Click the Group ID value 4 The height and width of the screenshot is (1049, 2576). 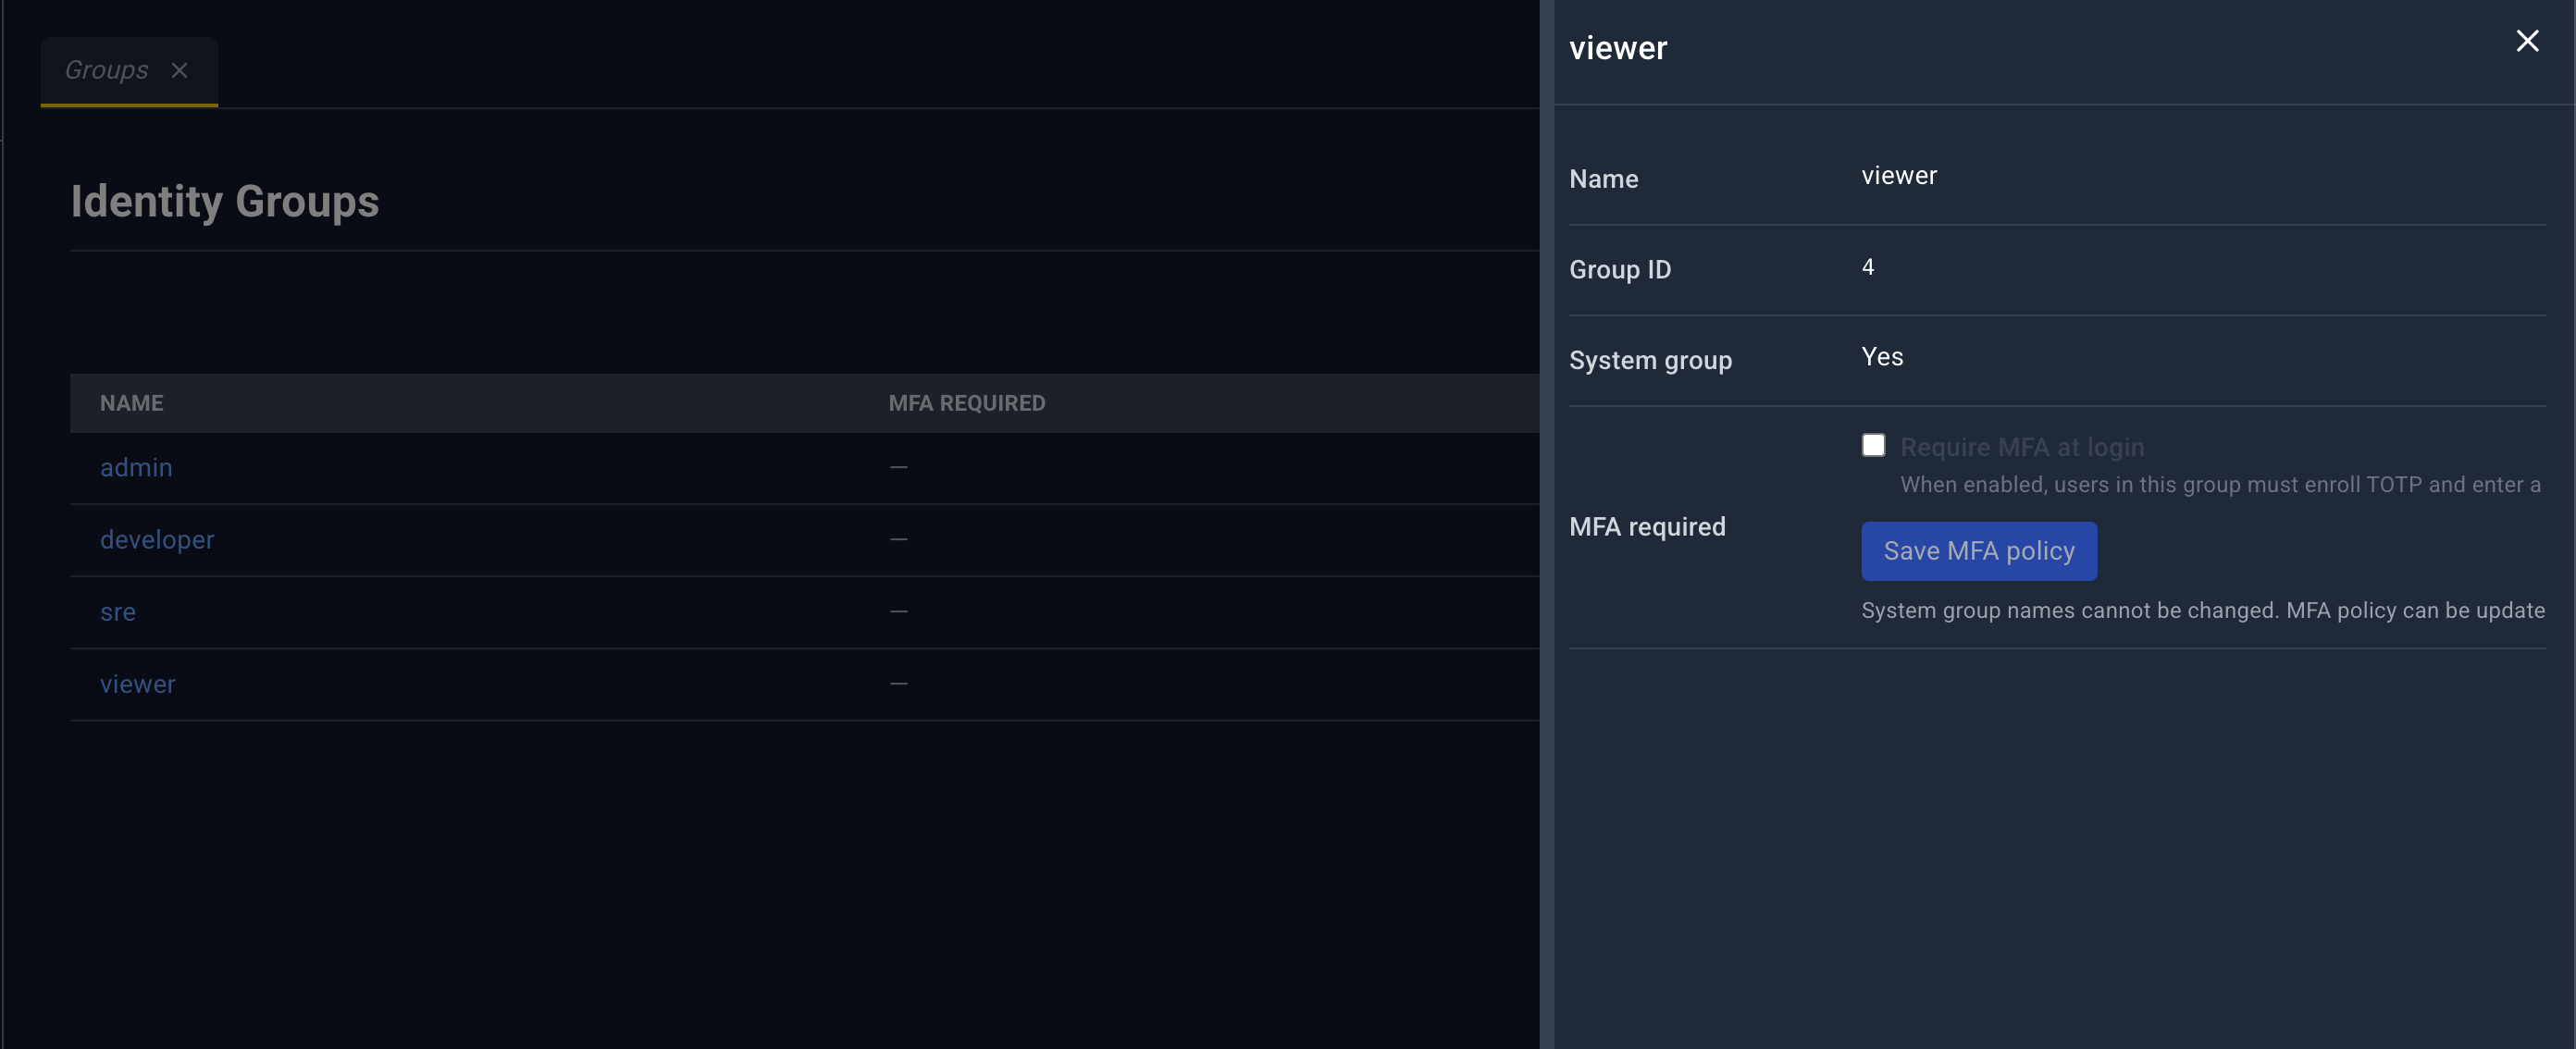[1867, 267]
